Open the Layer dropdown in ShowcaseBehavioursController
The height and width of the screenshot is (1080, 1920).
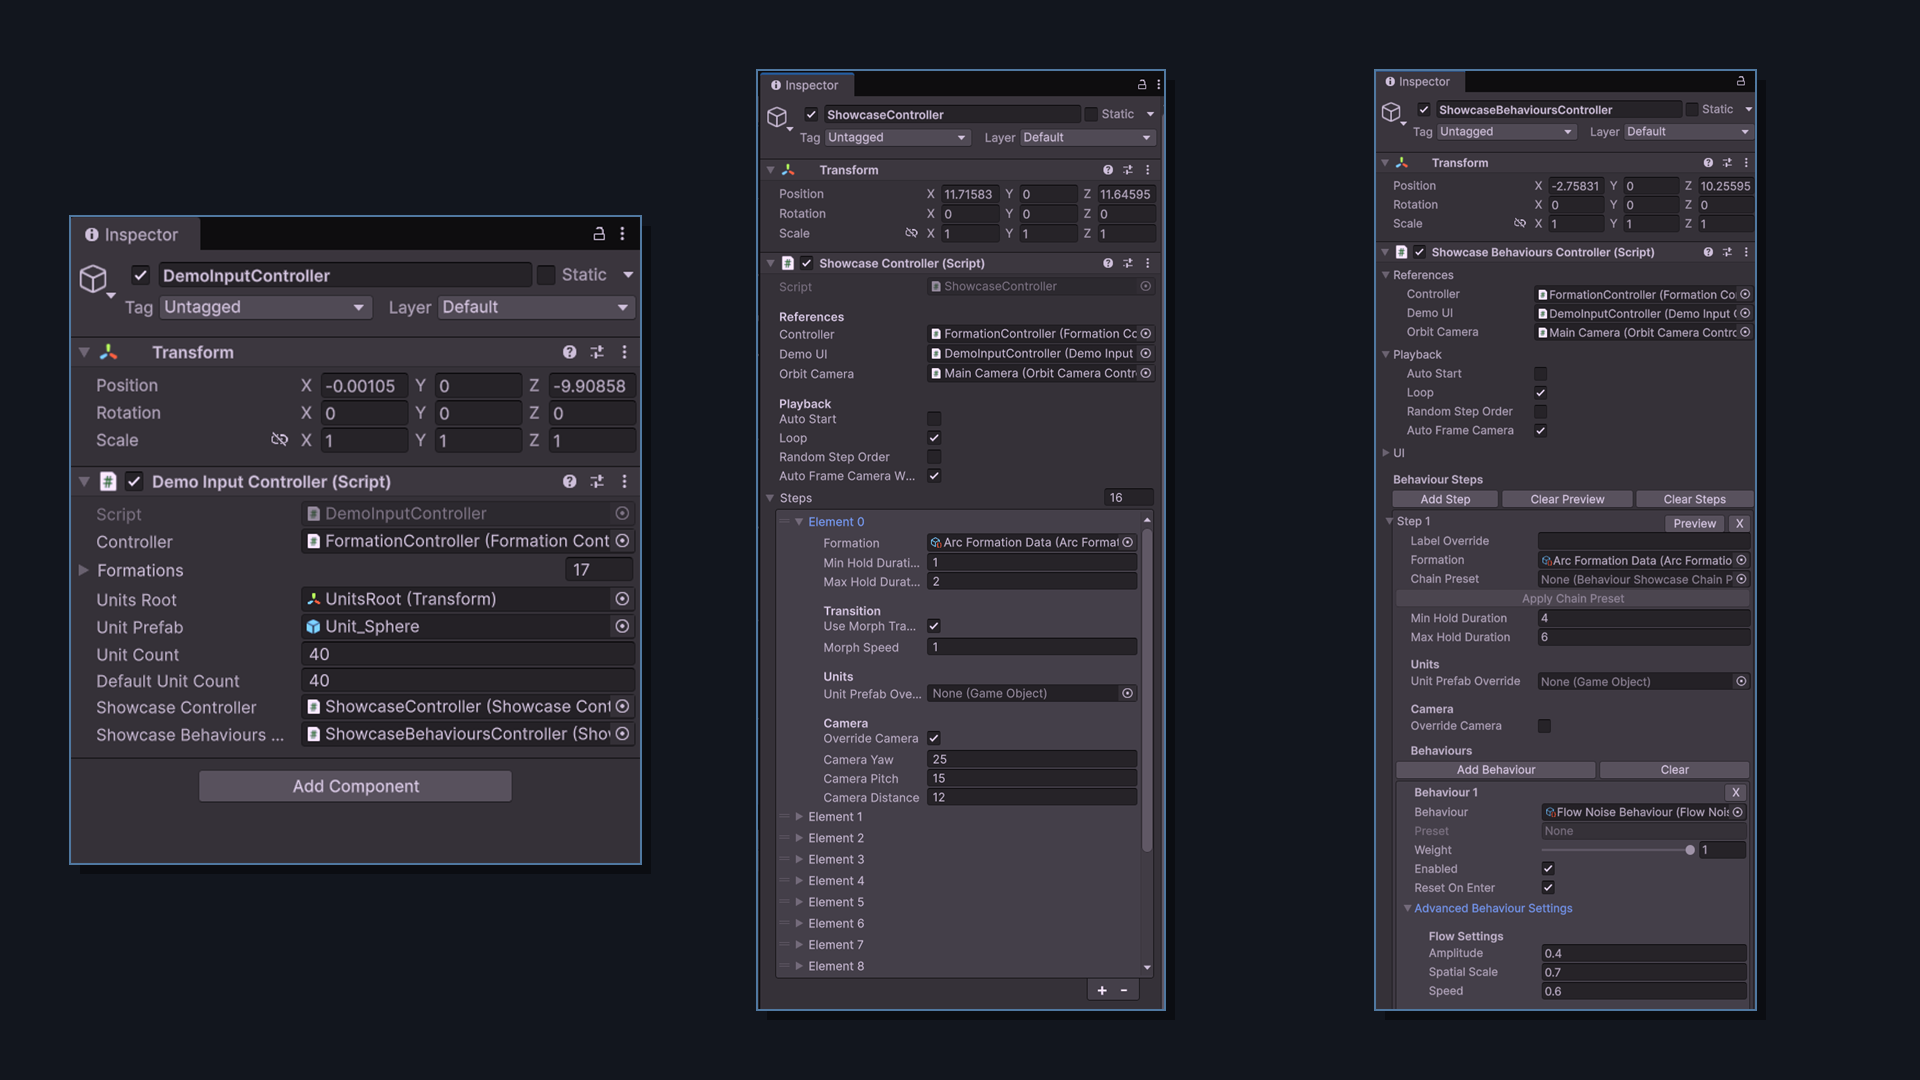1688,132
